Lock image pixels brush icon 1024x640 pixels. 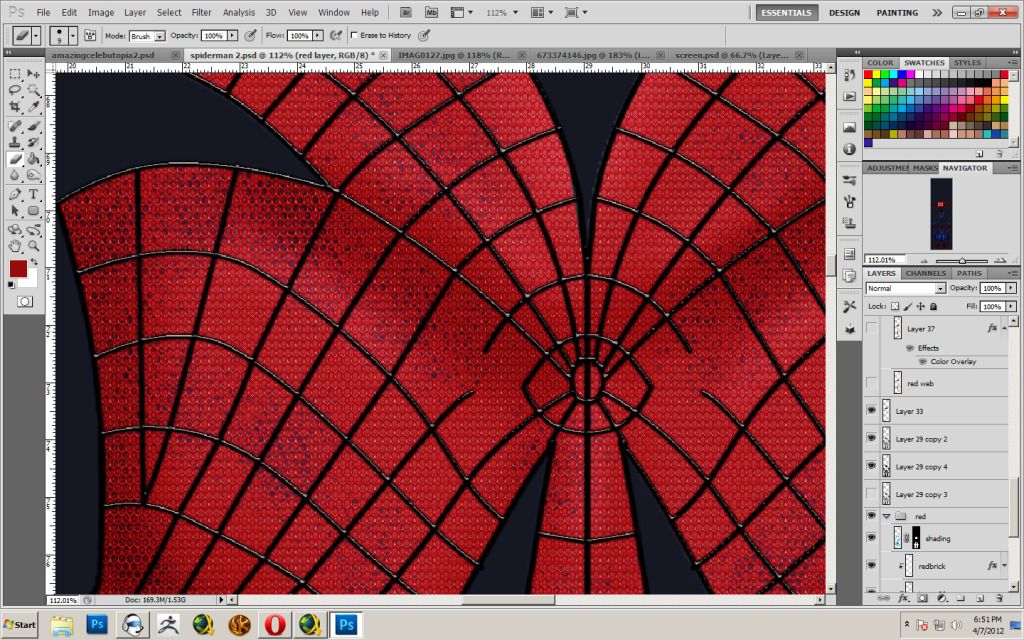pyautogui.click(x=908, y=306)
